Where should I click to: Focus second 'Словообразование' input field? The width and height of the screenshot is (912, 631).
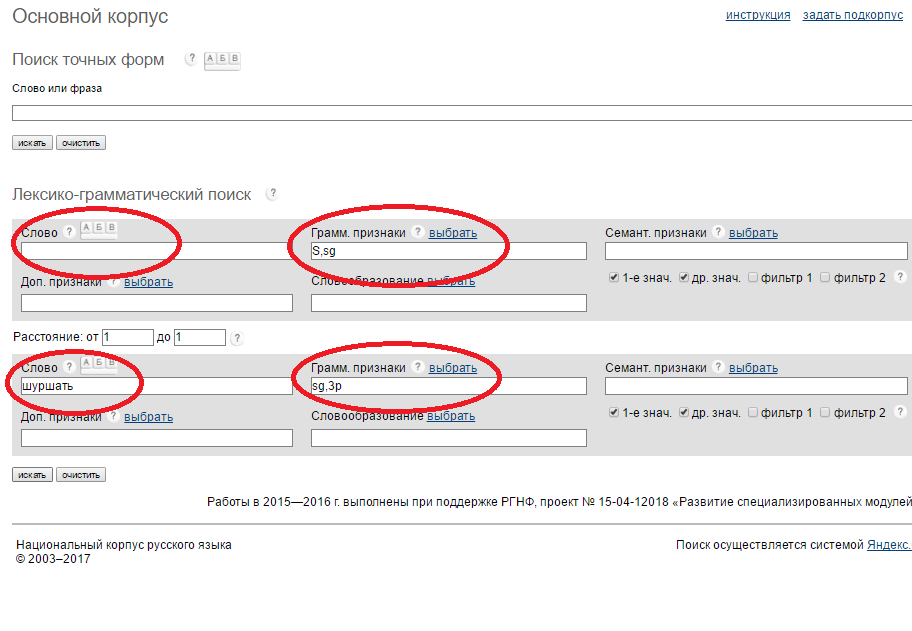[448, 438]
